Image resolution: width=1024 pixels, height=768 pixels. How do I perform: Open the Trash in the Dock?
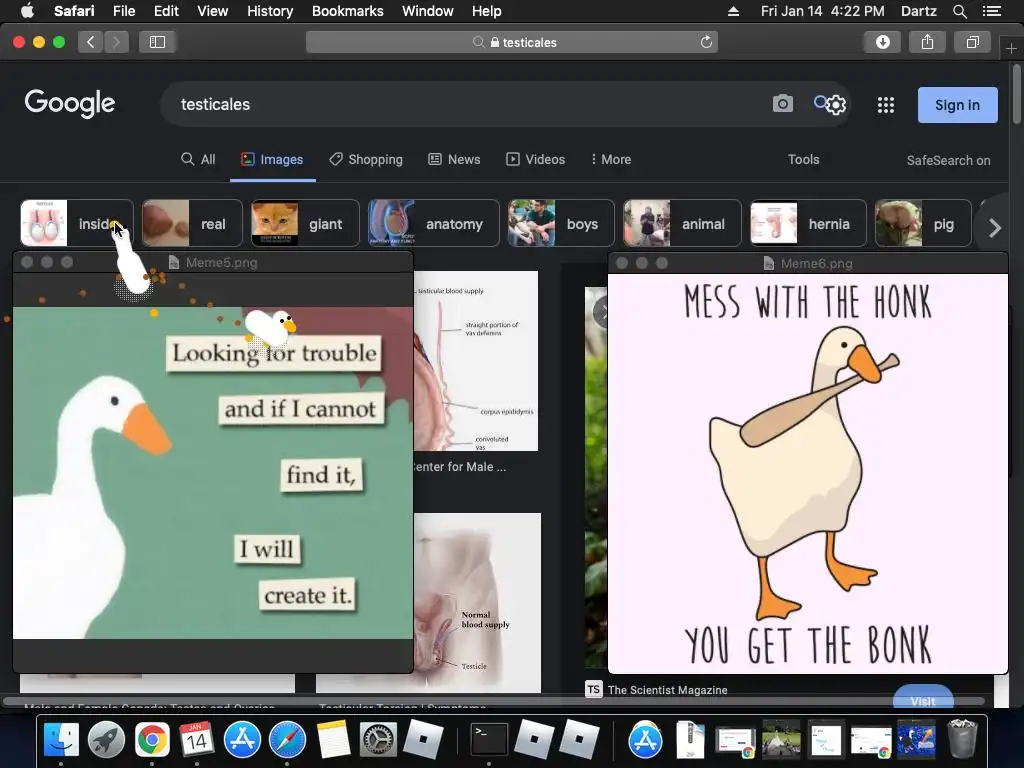click(962, 739)
